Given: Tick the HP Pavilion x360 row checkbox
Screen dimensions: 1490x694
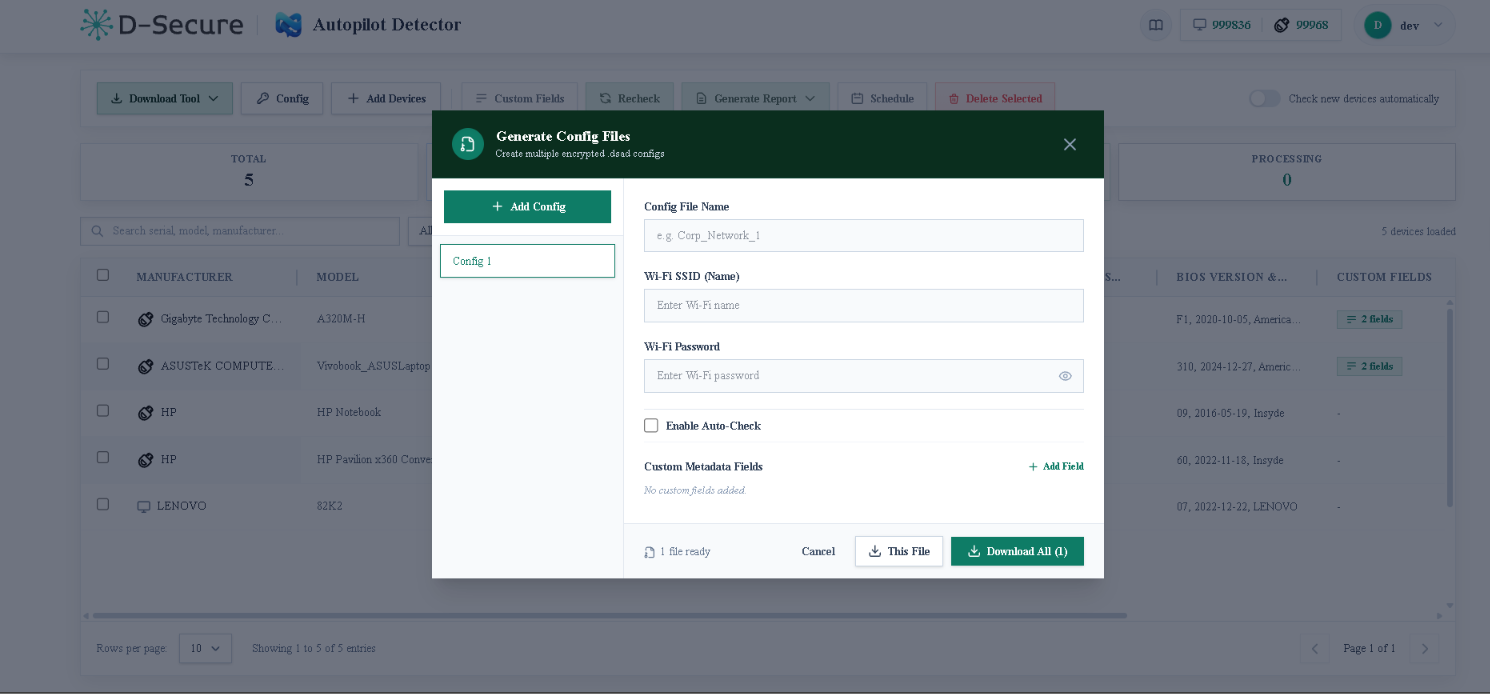Looking at the screenshot, I should [x=103, y=457].
